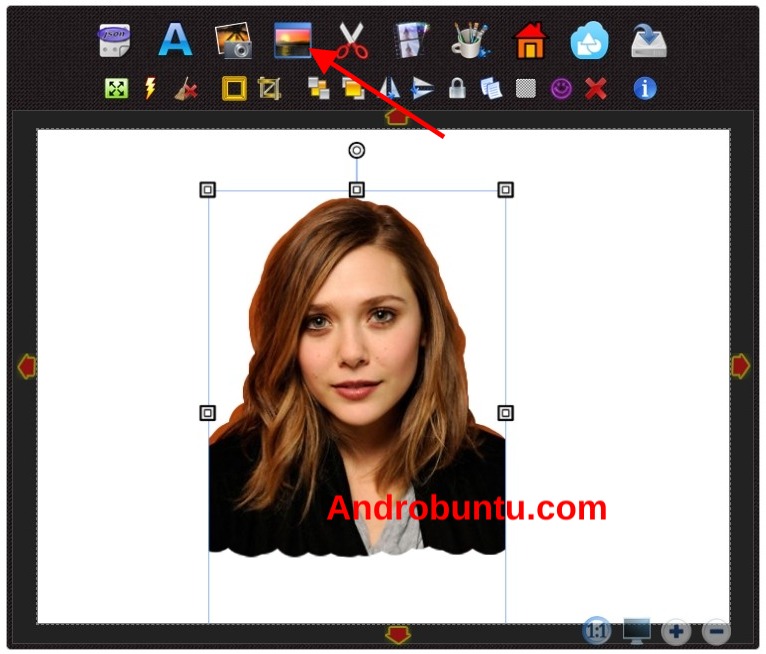
Task: Select the red scissors cut tool
Action: pos(353,41)
